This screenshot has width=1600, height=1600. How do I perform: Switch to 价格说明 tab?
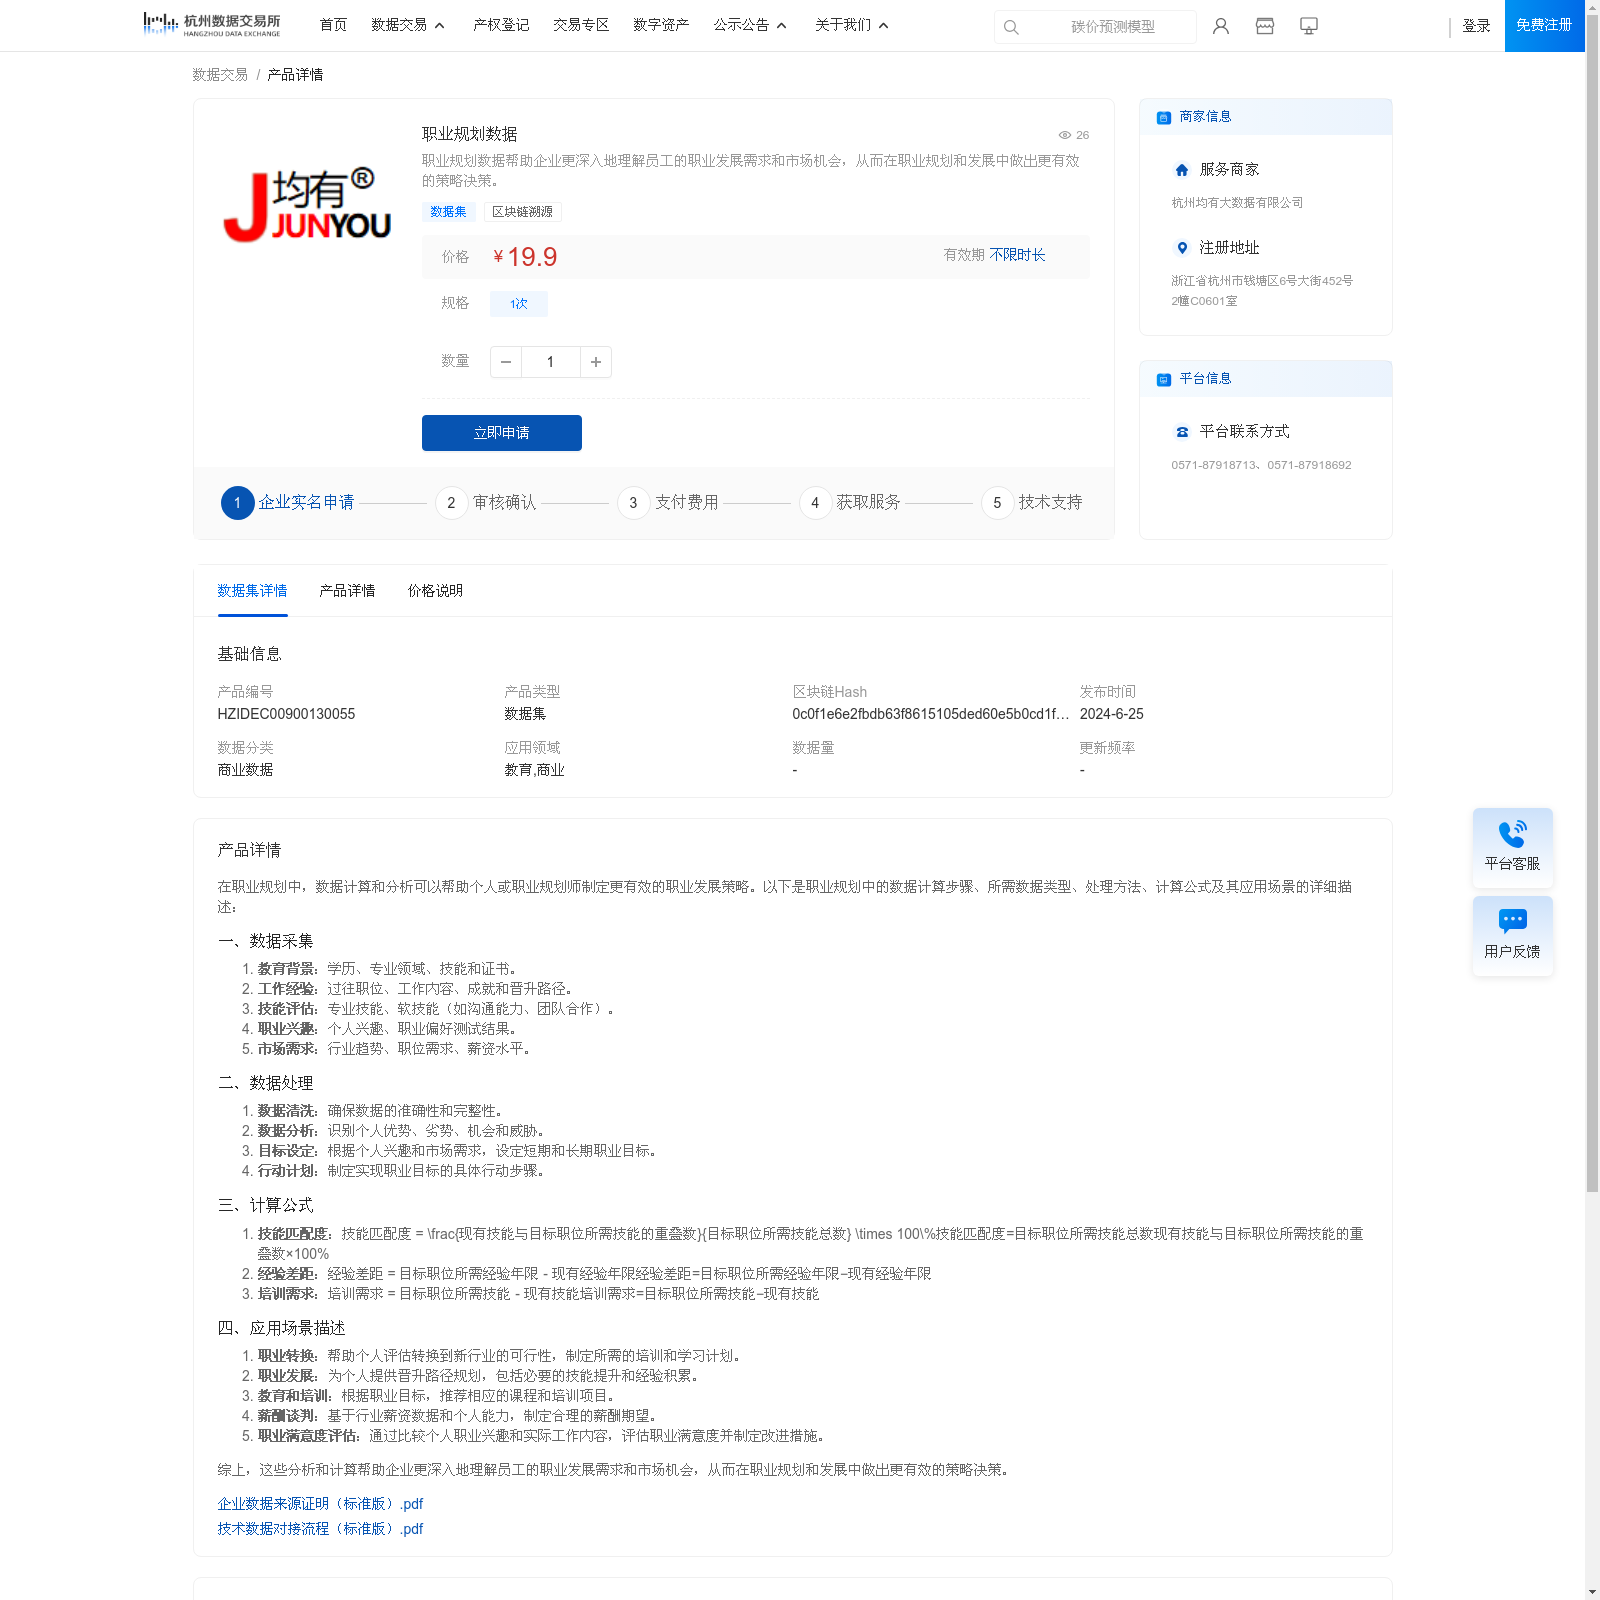pyautogui.click(x=435, y=591)
